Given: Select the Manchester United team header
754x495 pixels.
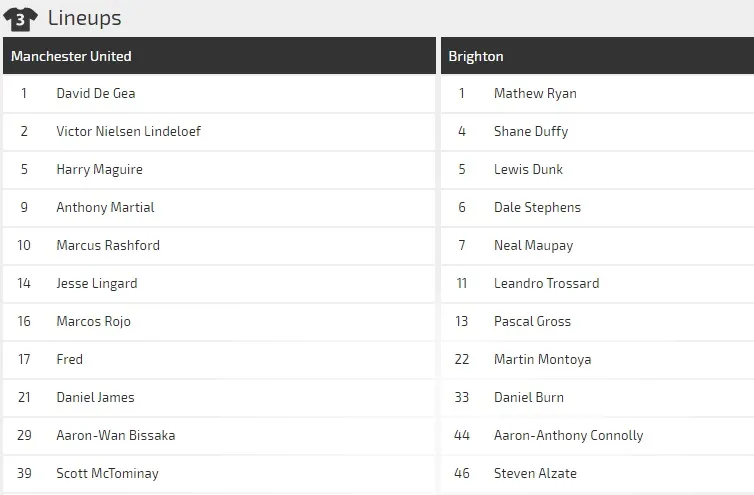Looking at the screenshot, I should coord(71,56).
